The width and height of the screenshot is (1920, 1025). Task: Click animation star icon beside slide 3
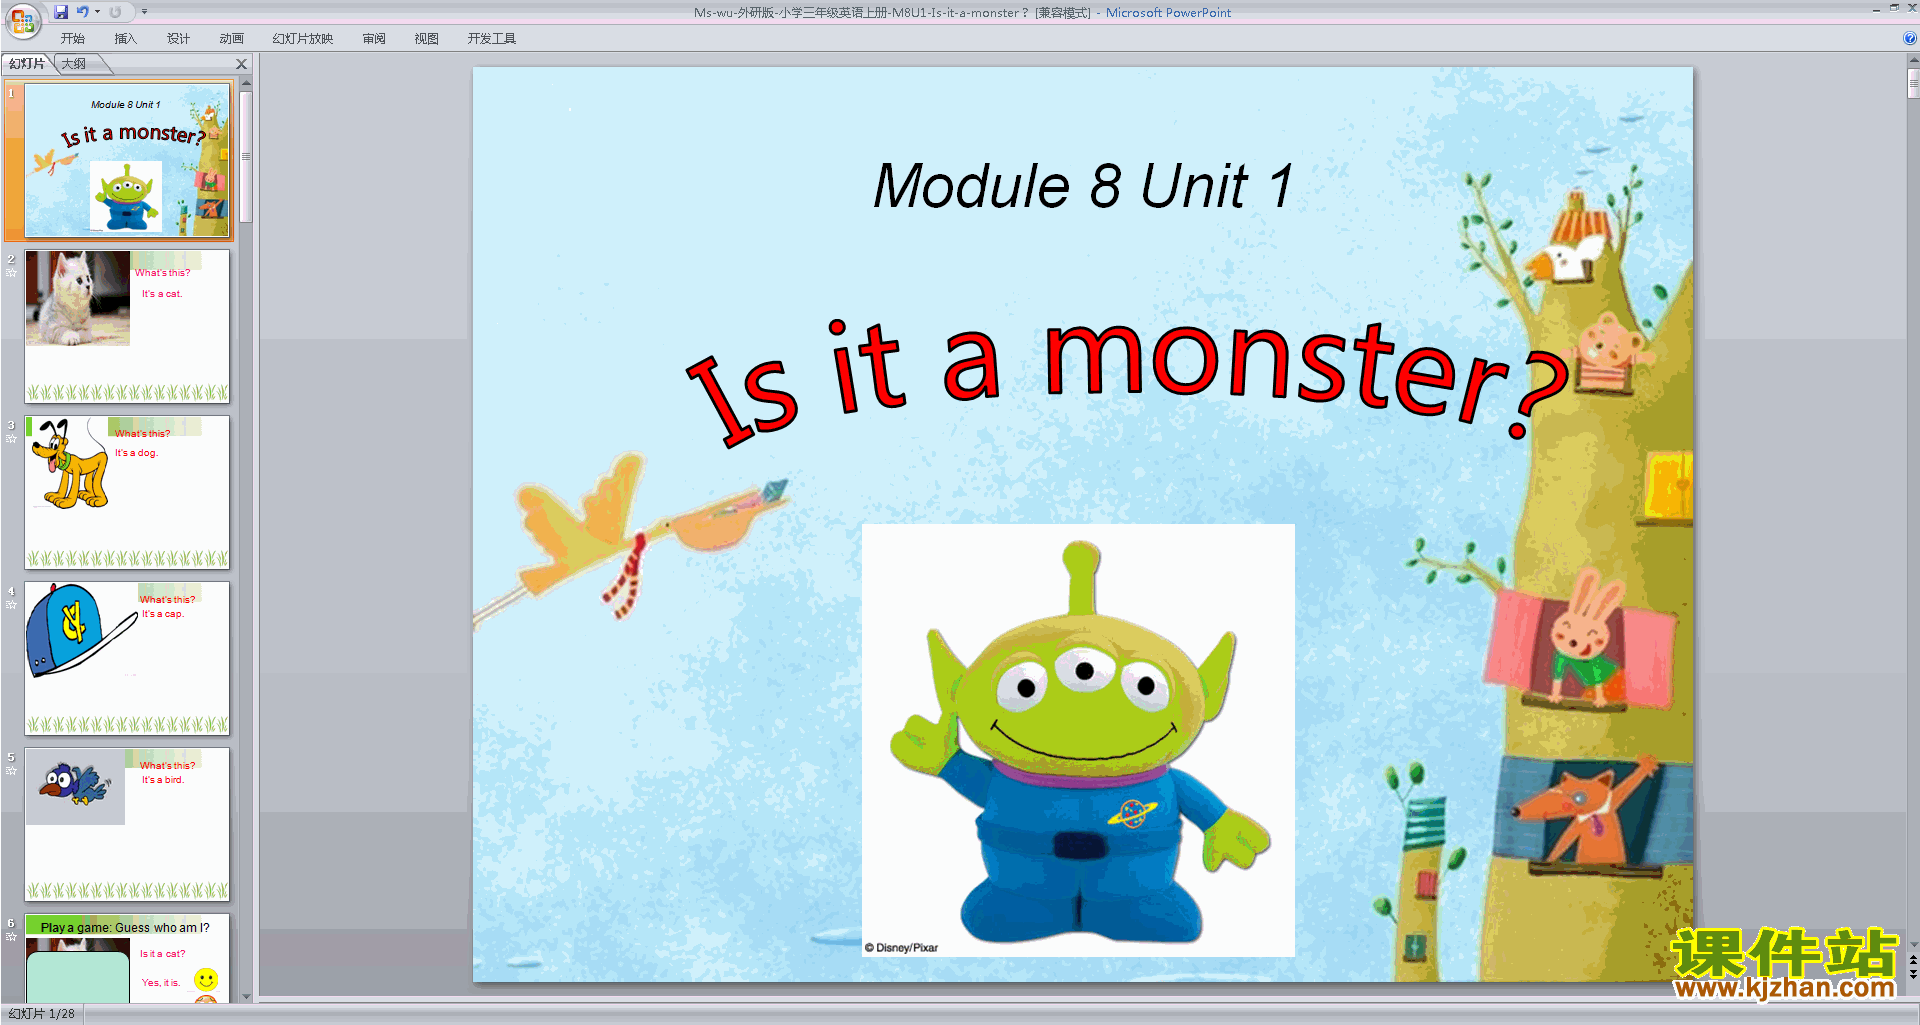tap(11, 439)
